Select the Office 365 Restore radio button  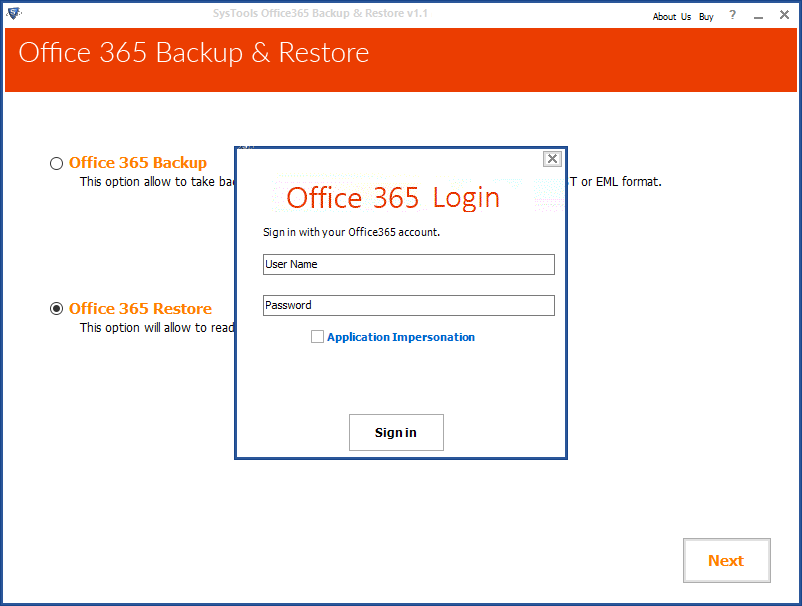pos(56,309)
